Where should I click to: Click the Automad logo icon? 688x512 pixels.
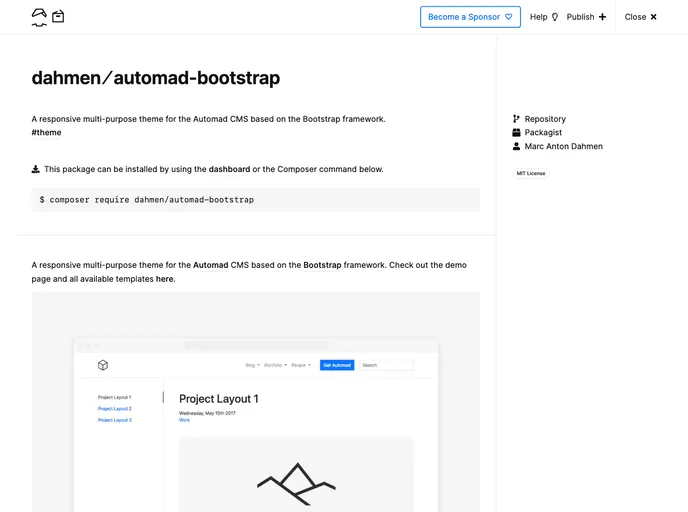click(x=39, y=17)
